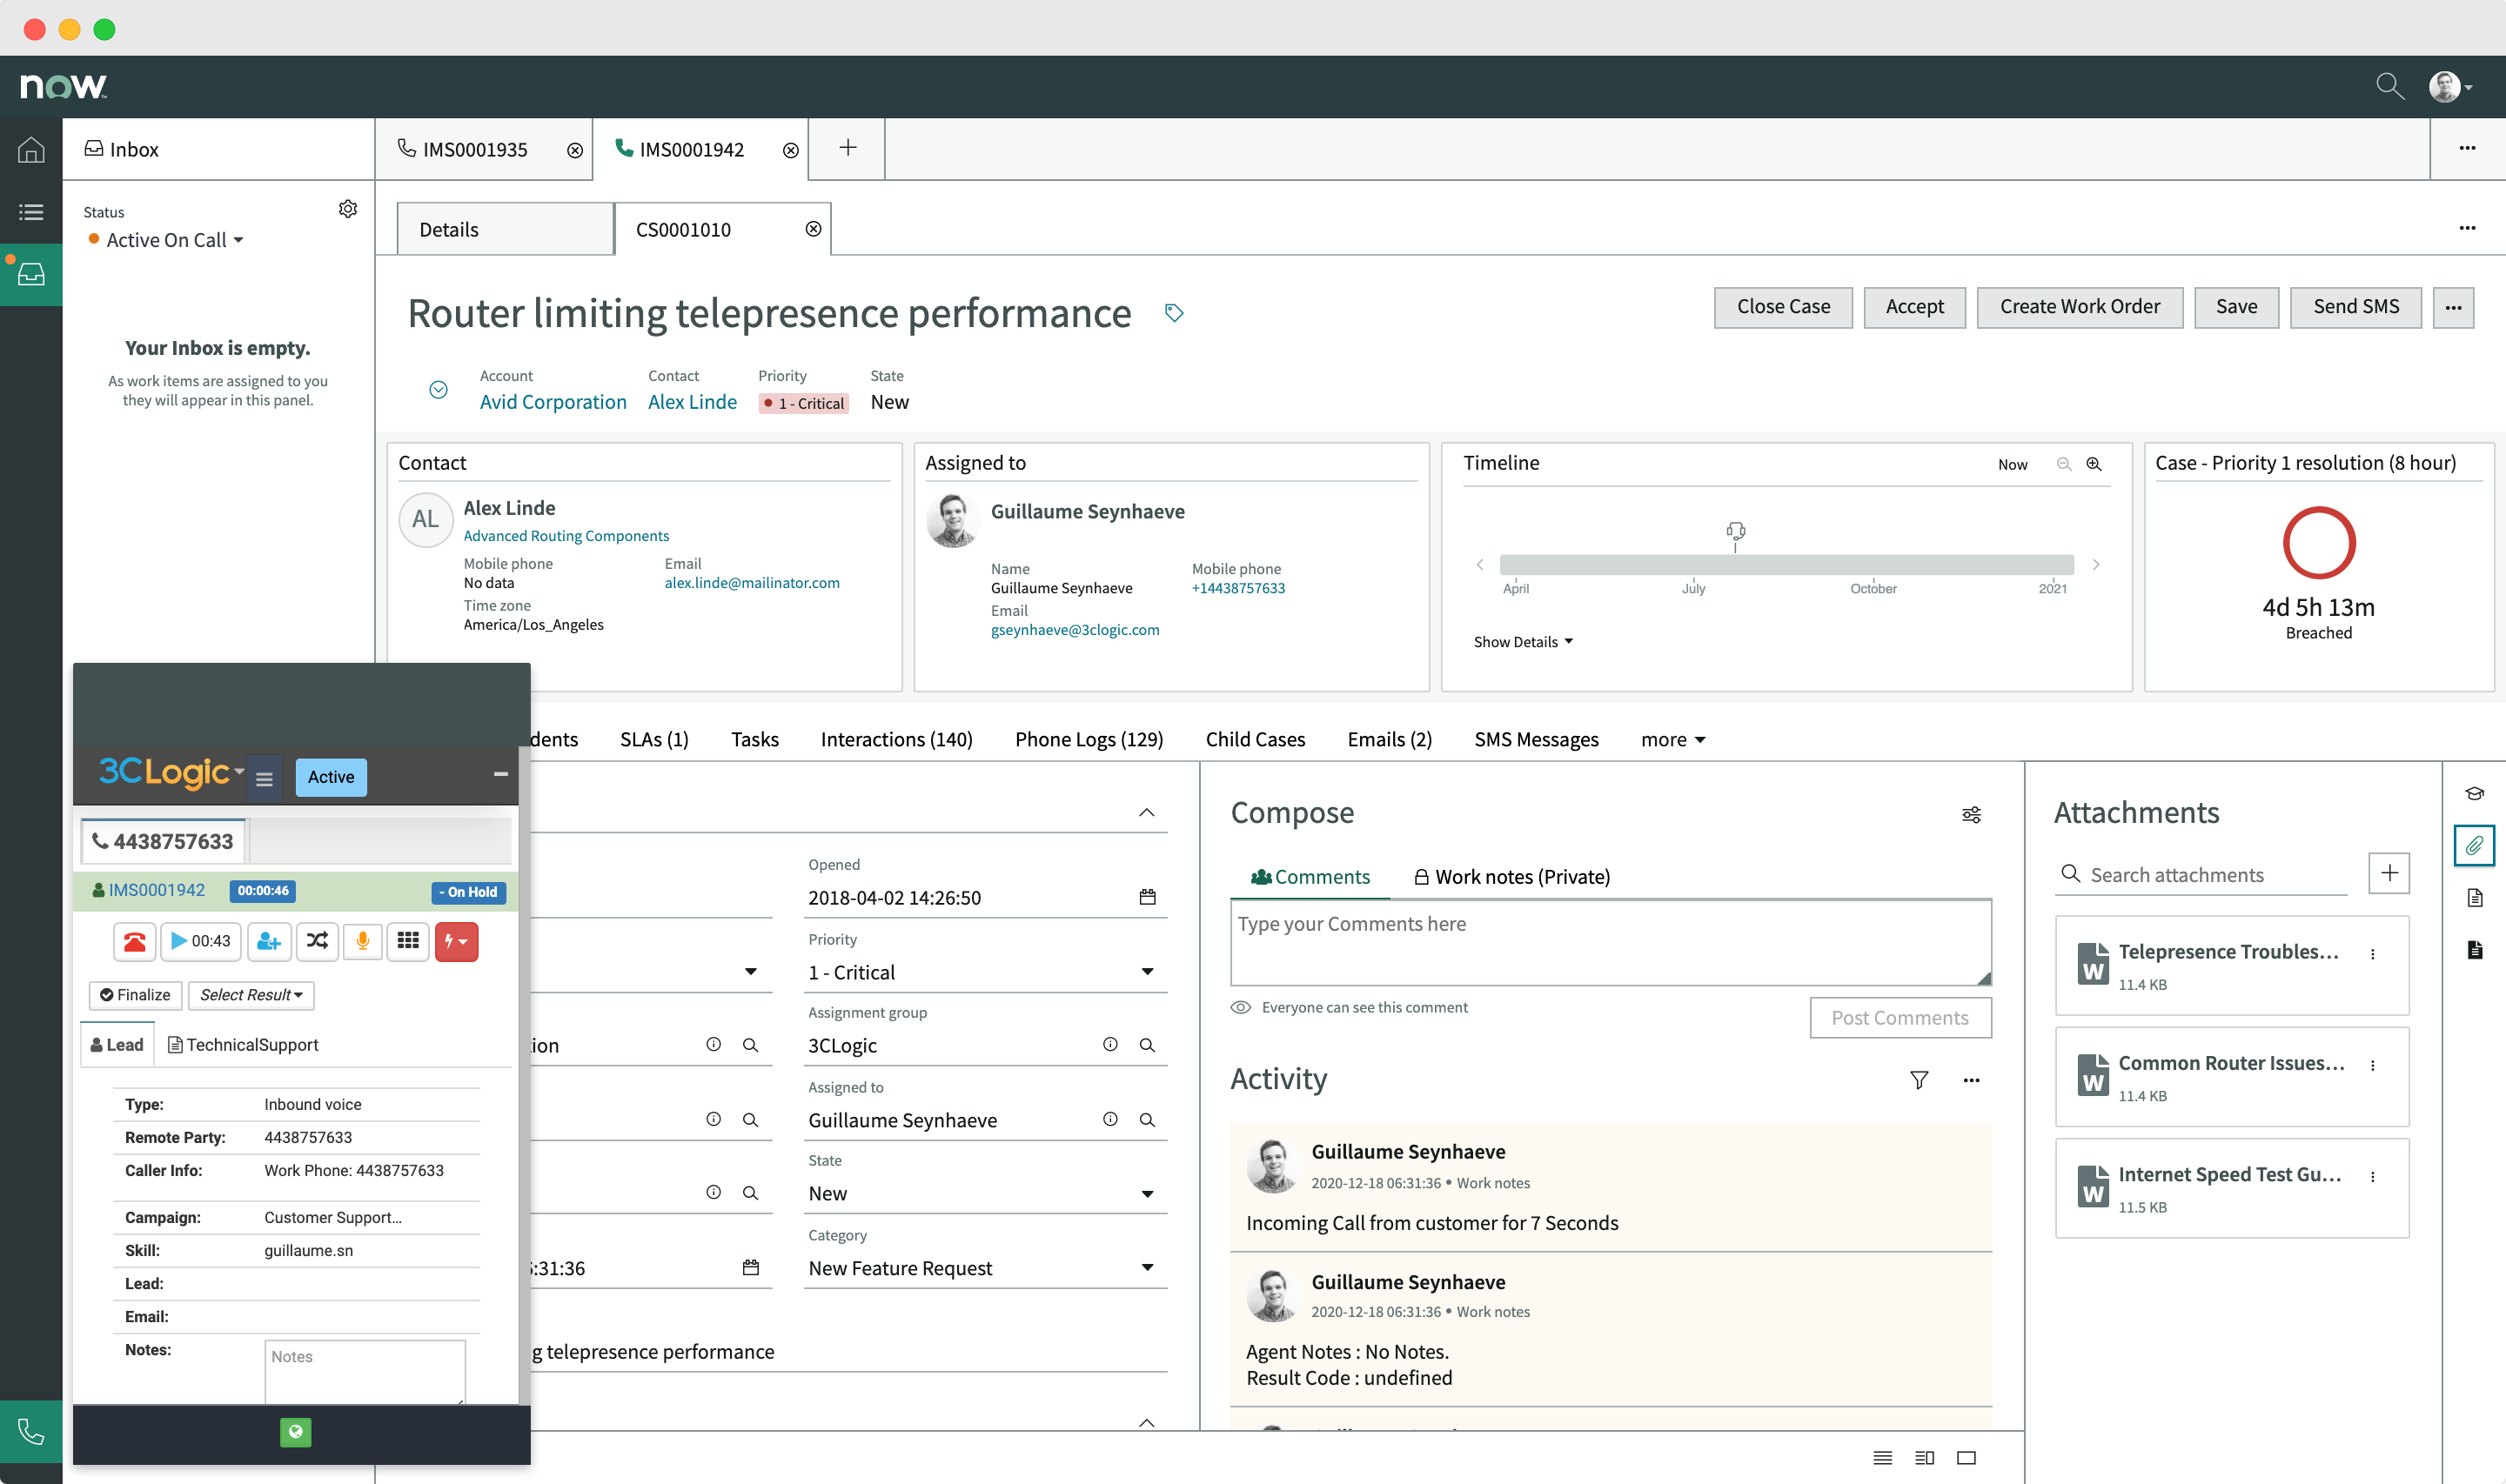Switch to single-column layout view icon
The image size is (2506, 1484).
pyautogui.click(x=1882, y=1458)
